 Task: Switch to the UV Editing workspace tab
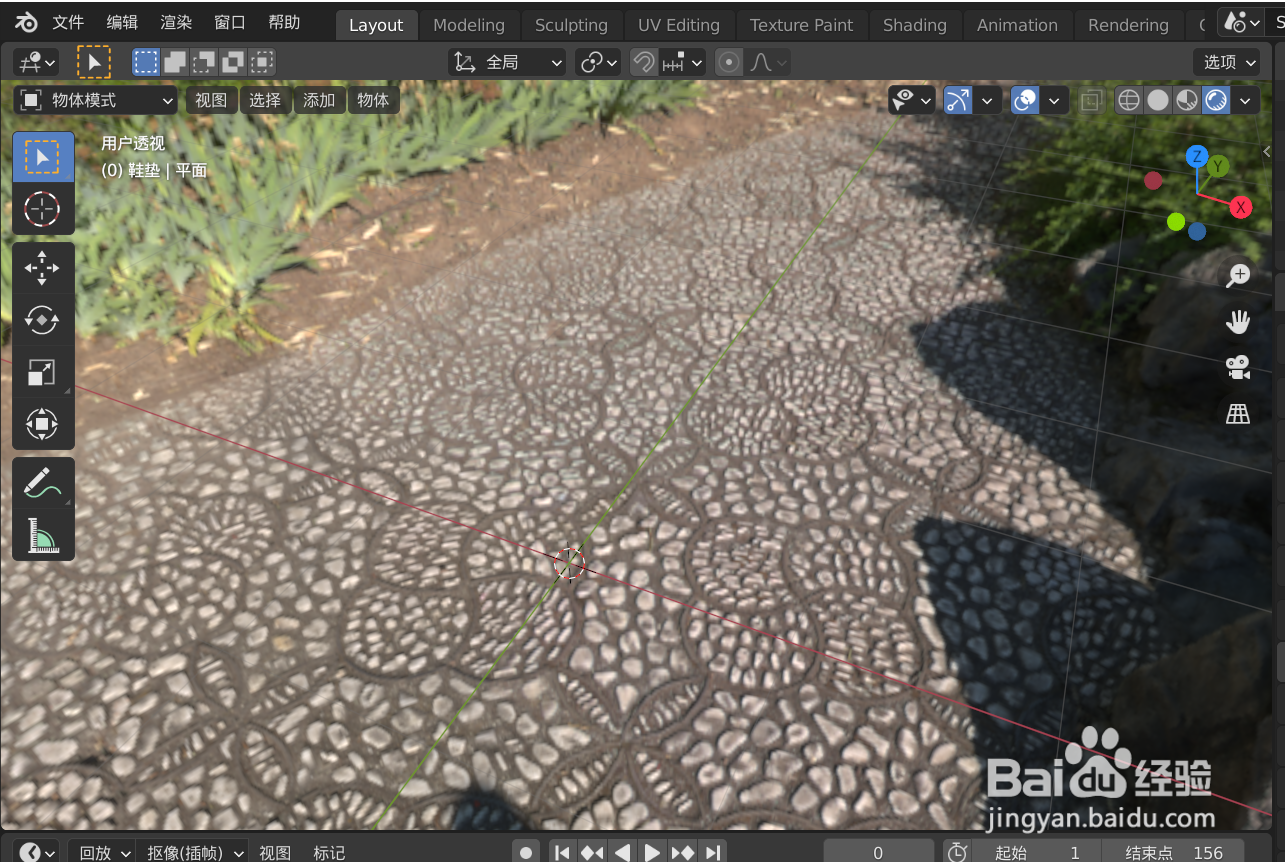[x=679, y=25]
